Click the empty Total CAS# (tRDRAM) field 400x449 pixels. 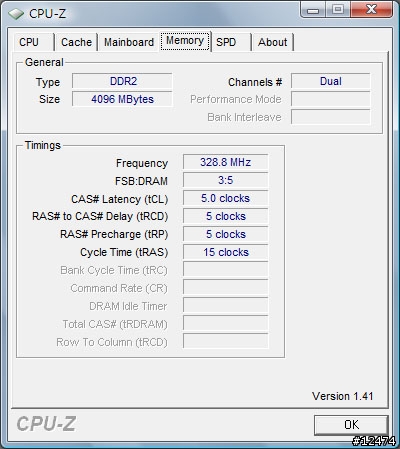(x=226, y=323)
